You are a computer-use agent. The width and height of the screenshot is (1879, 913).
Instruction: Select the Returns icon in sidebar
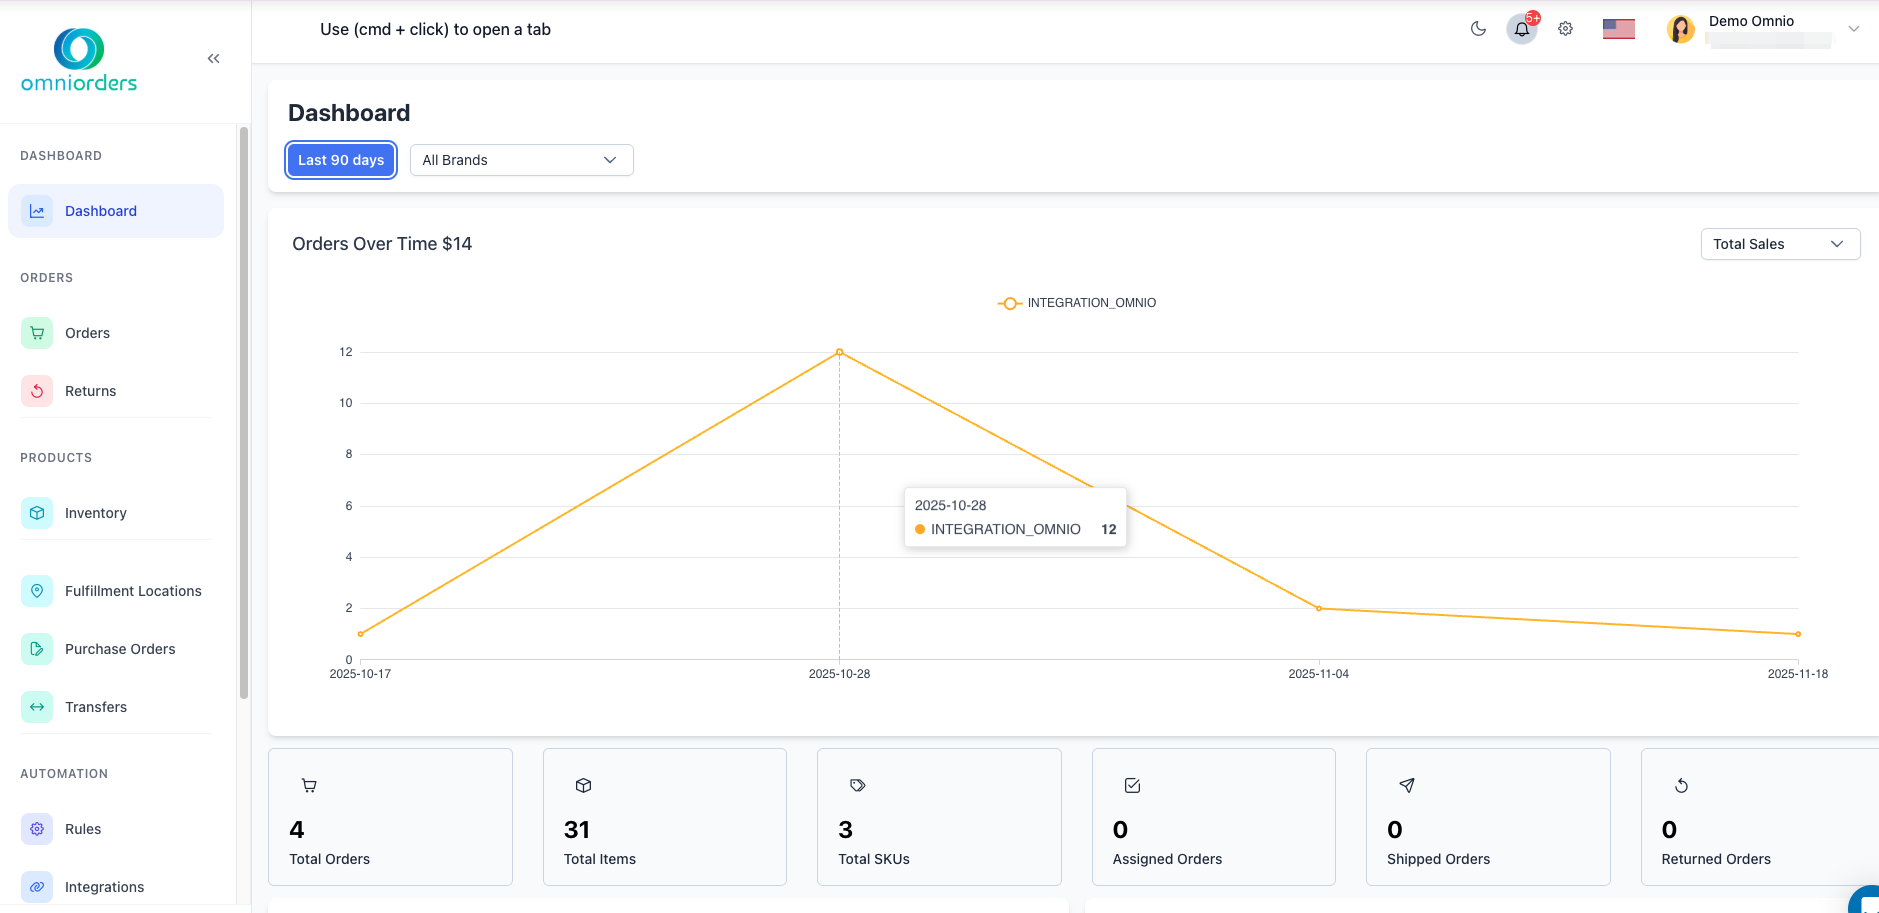[x=36, y=390]
